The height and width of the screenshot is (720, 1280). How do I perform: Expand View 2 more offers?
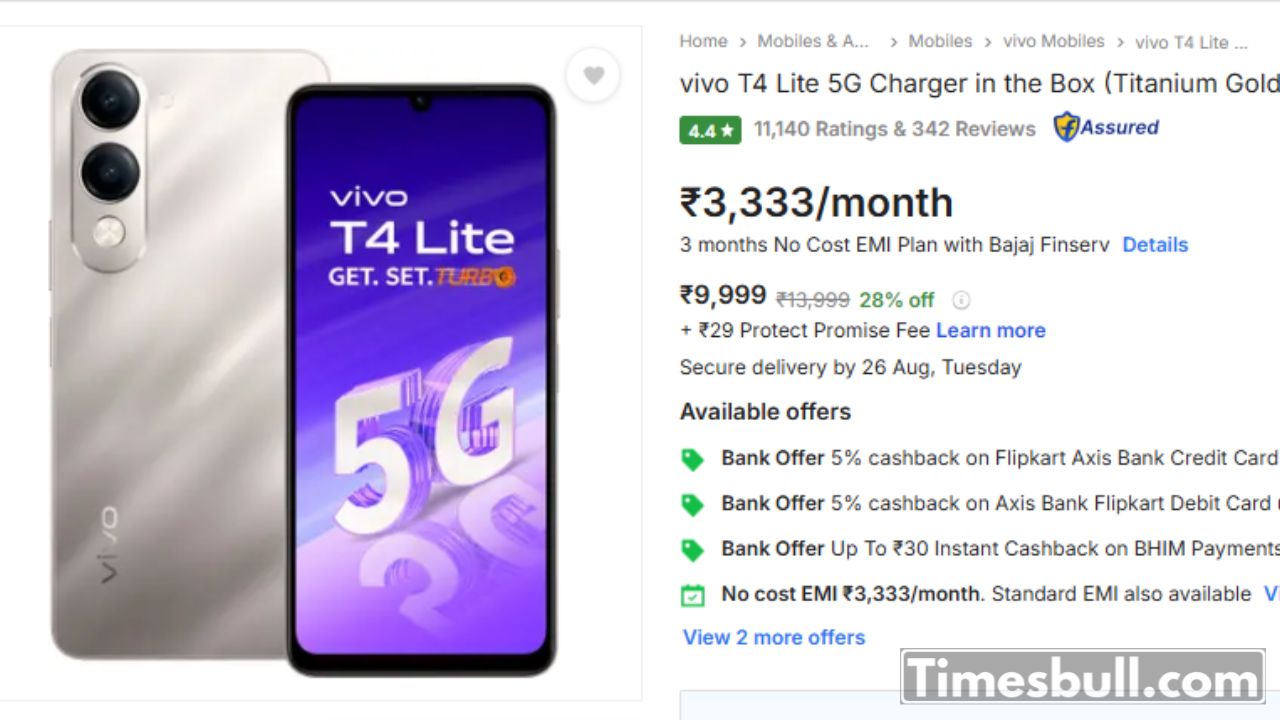[x=774, y=637]
